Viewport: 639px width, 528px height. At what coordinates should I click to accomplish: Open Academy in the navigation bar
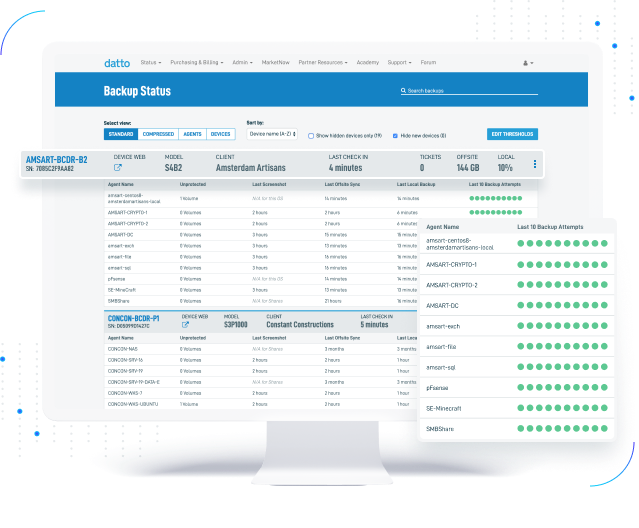click(368, 63)
